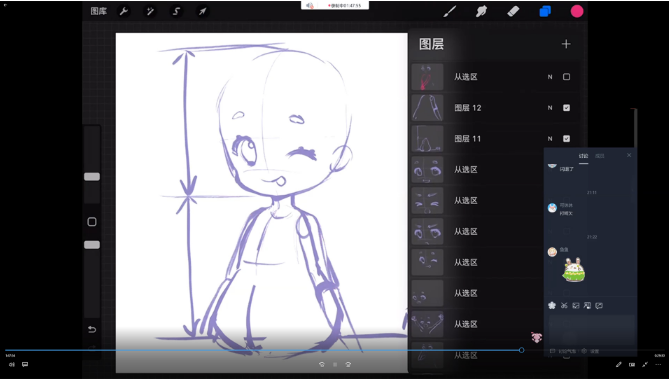The width and height of the screenshot is (669, 379).
Task: Close the chat panel with X
Action: point(629,155)
